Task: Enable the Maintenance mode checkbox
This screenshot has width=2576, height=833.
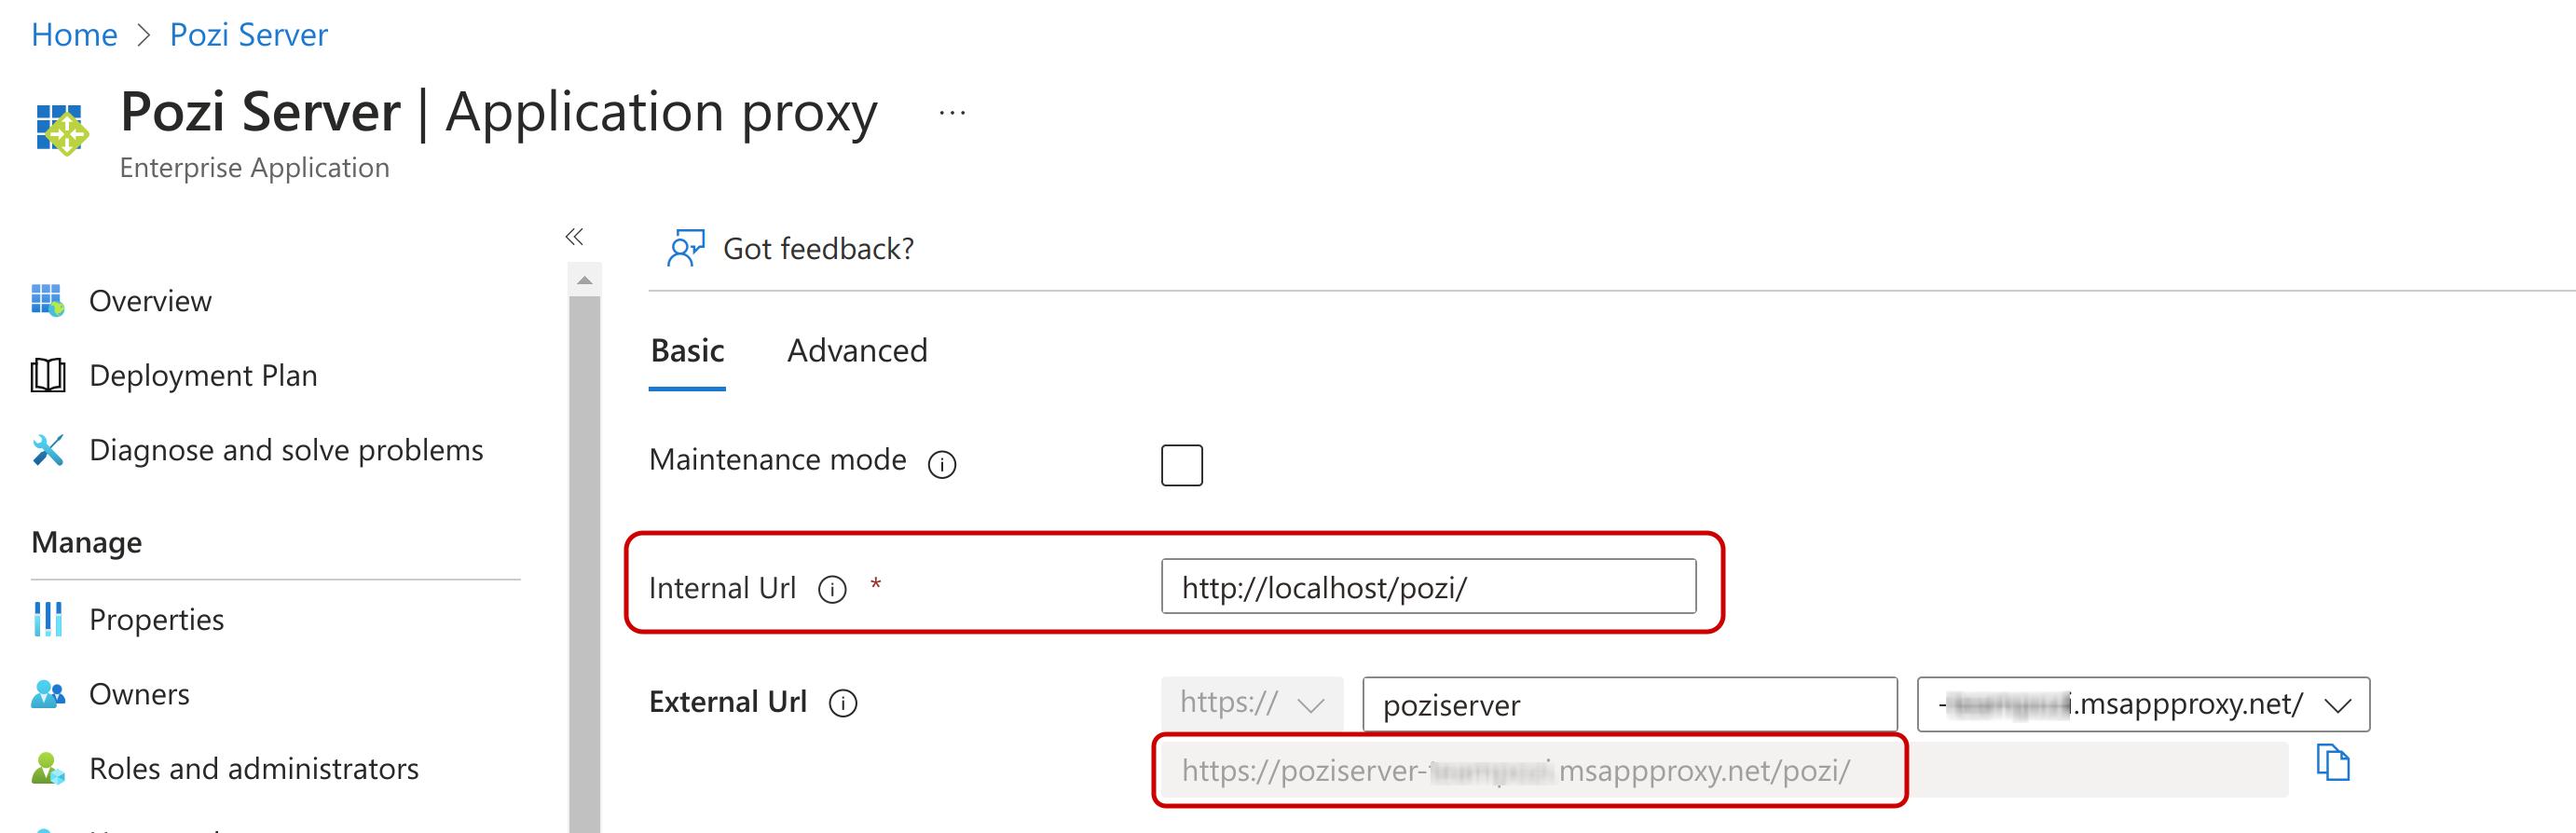Action: 1181,465
